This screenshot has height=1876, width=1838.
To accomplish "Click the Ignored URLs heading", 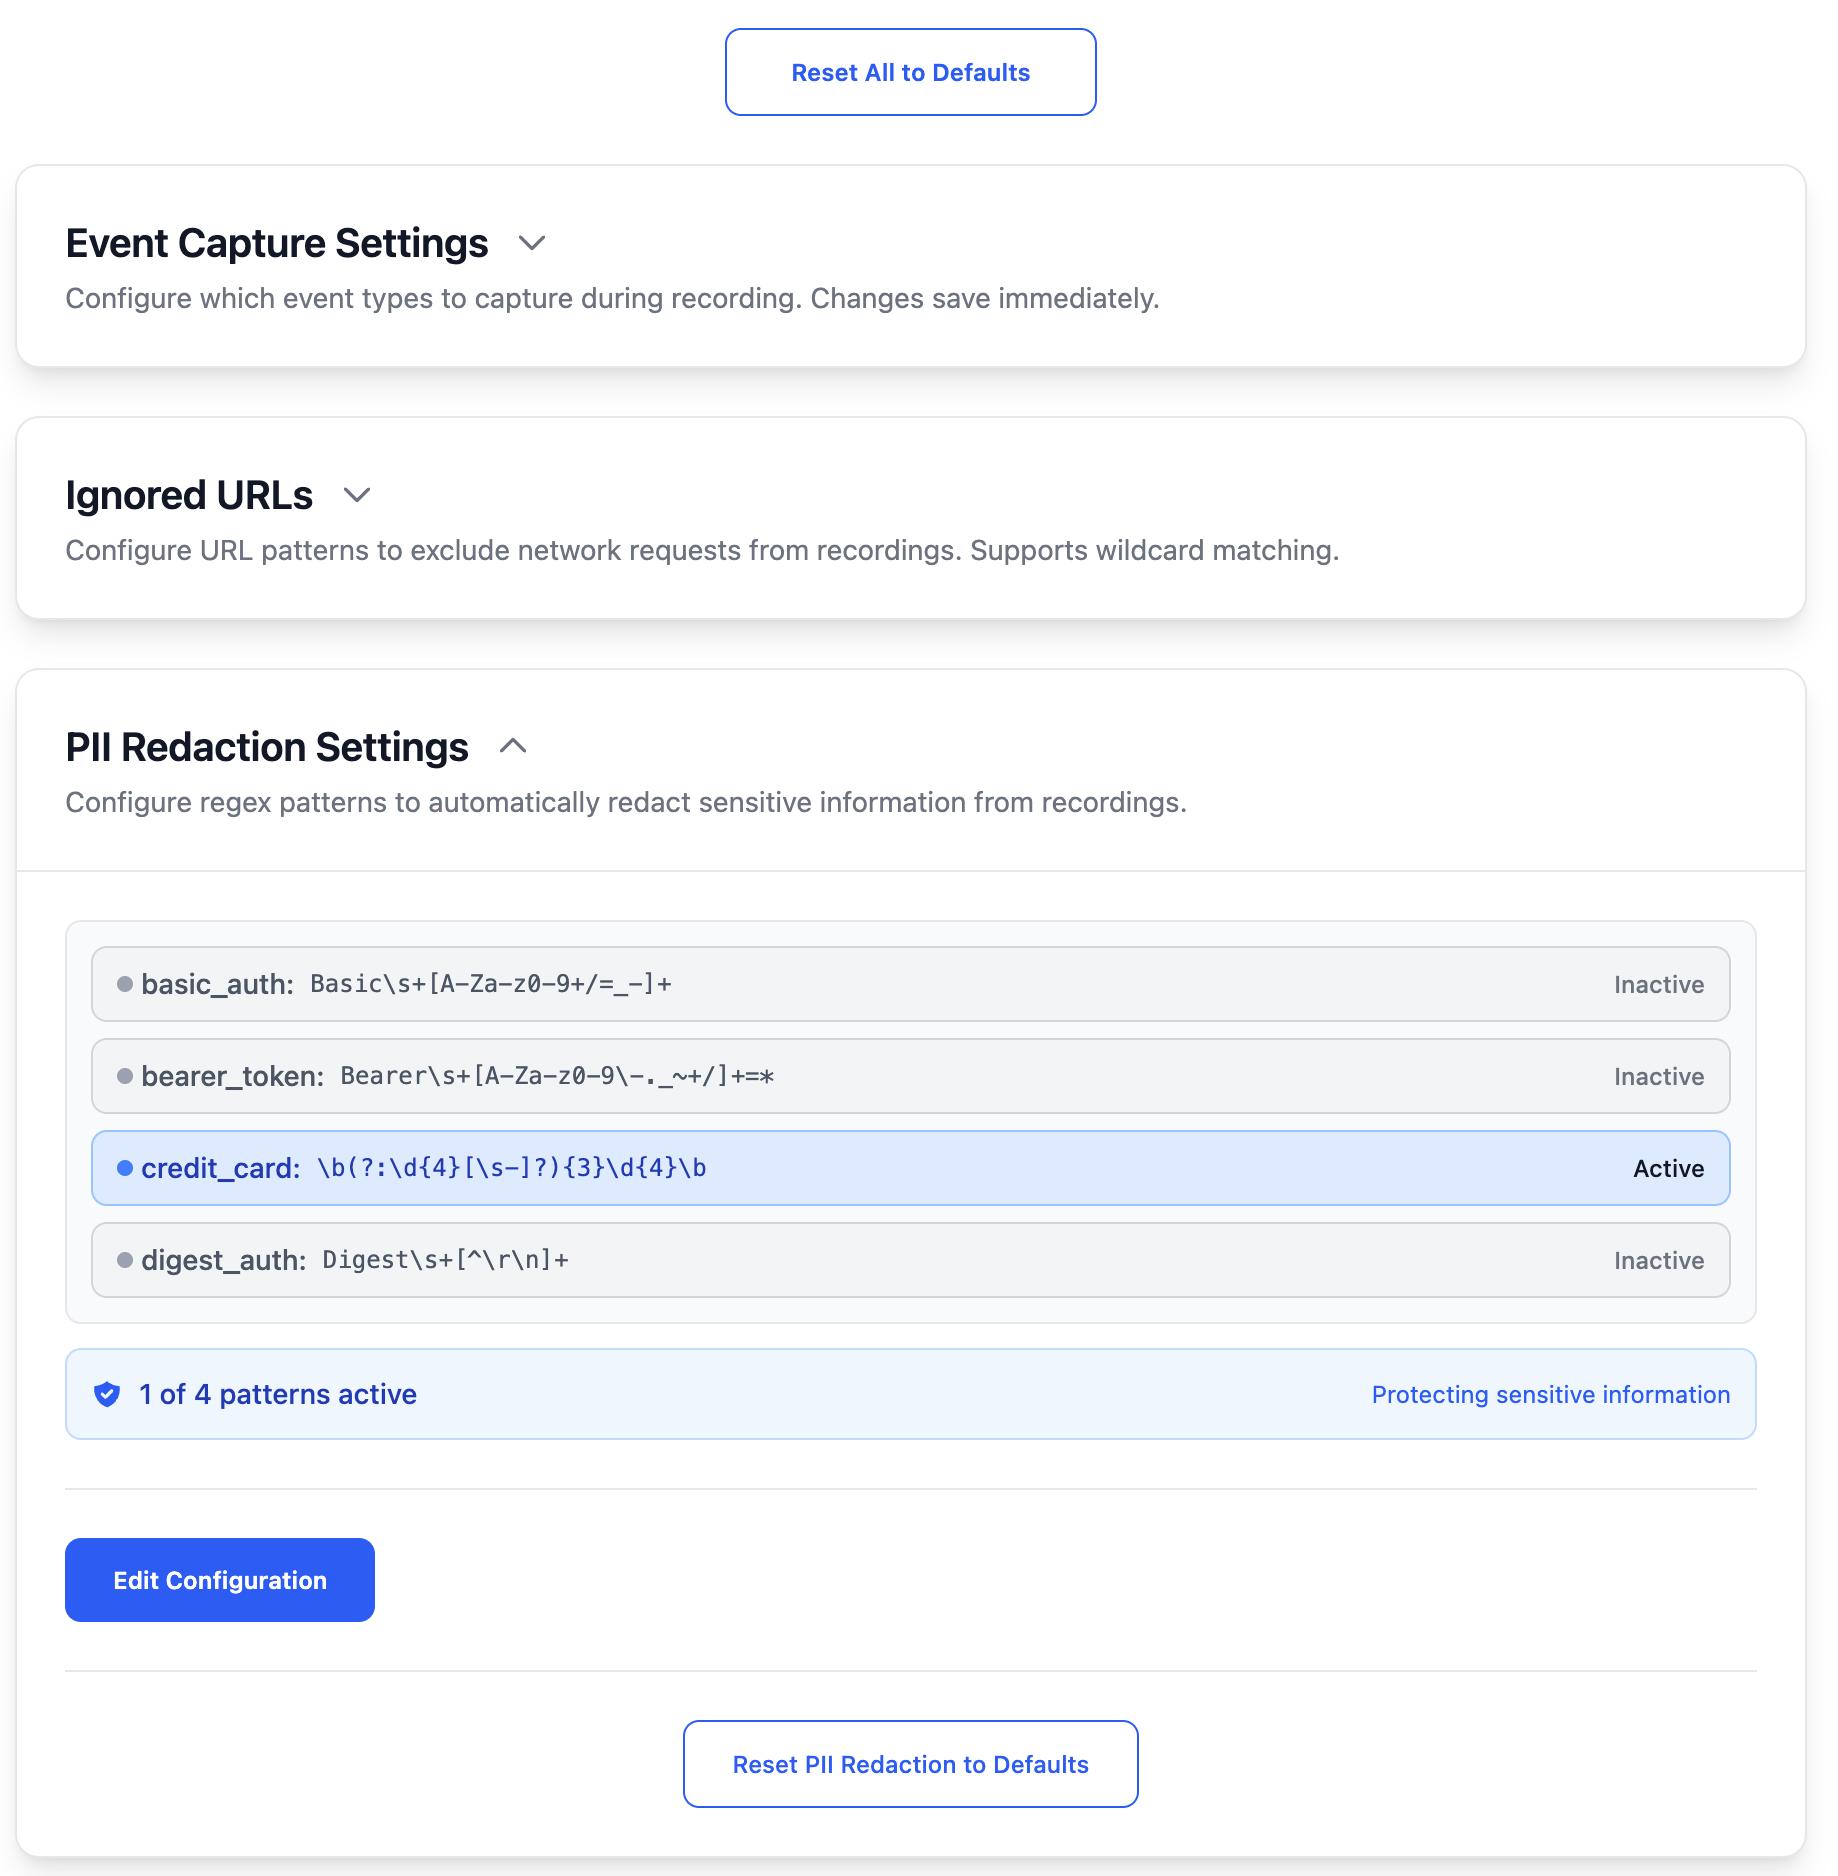I will [189, 495].
